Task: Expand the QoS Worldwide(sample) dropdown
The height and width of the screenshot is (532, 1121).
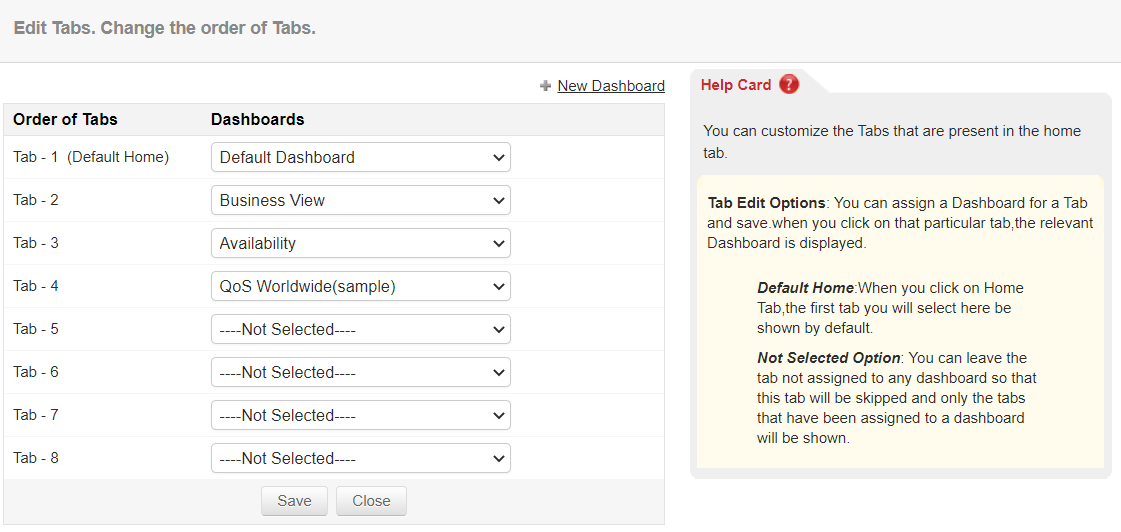Action: pos(360,286)
